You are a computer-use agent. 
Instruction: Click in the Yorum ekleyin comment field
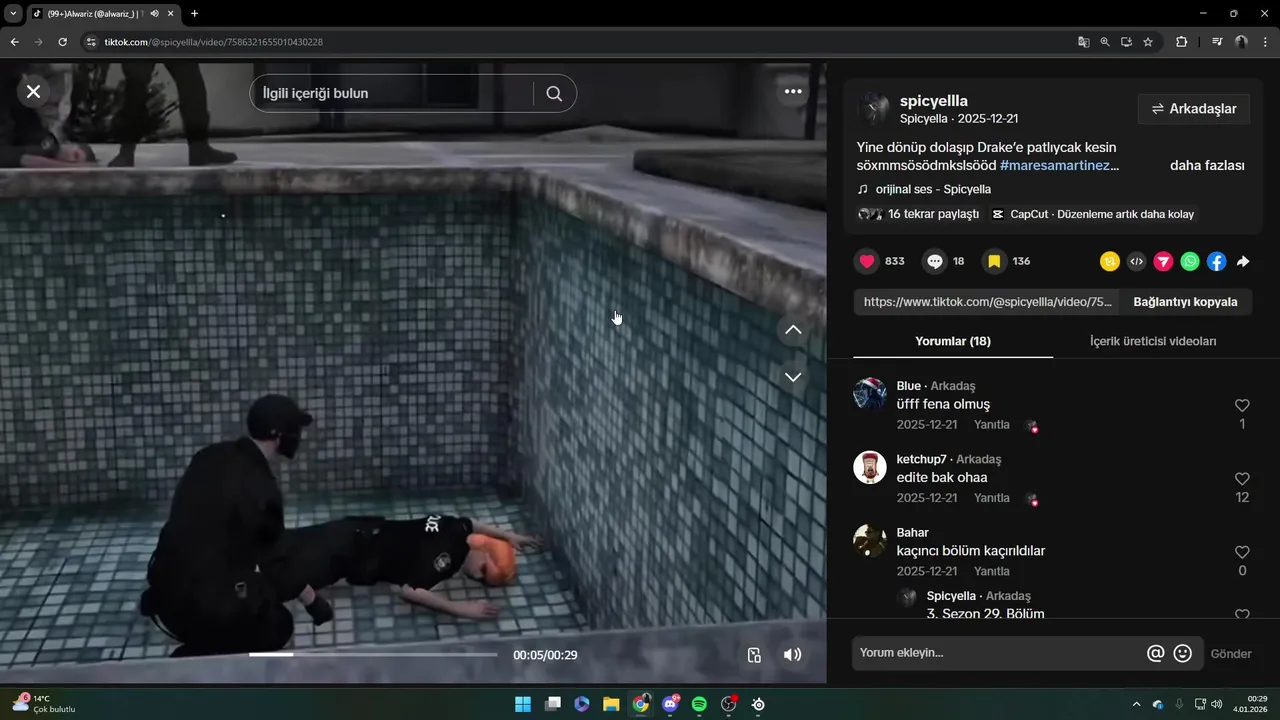tap(998, 653)
